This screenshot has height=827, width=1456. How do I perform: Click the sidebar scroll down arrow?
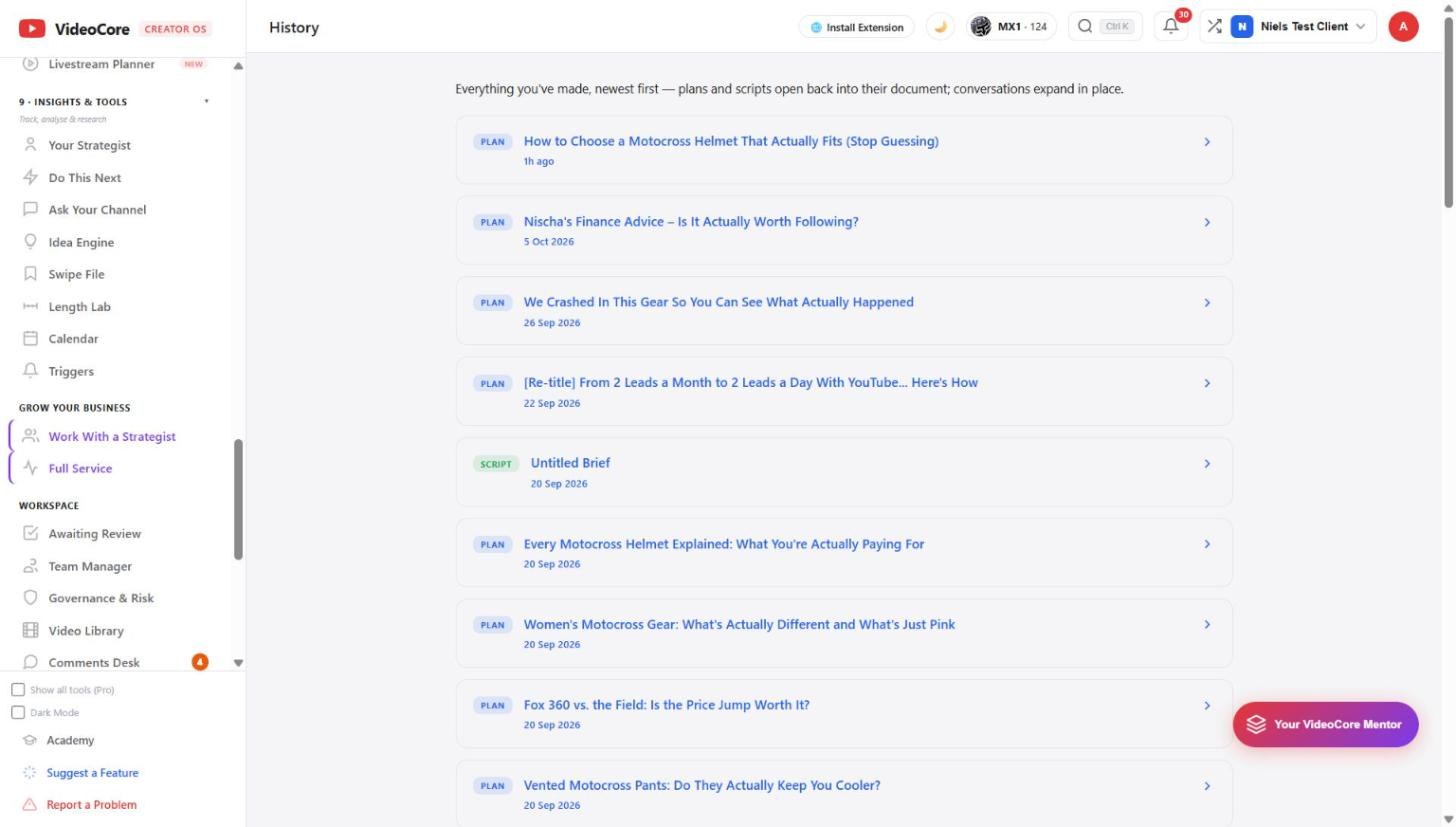click(x=238, y=663)
